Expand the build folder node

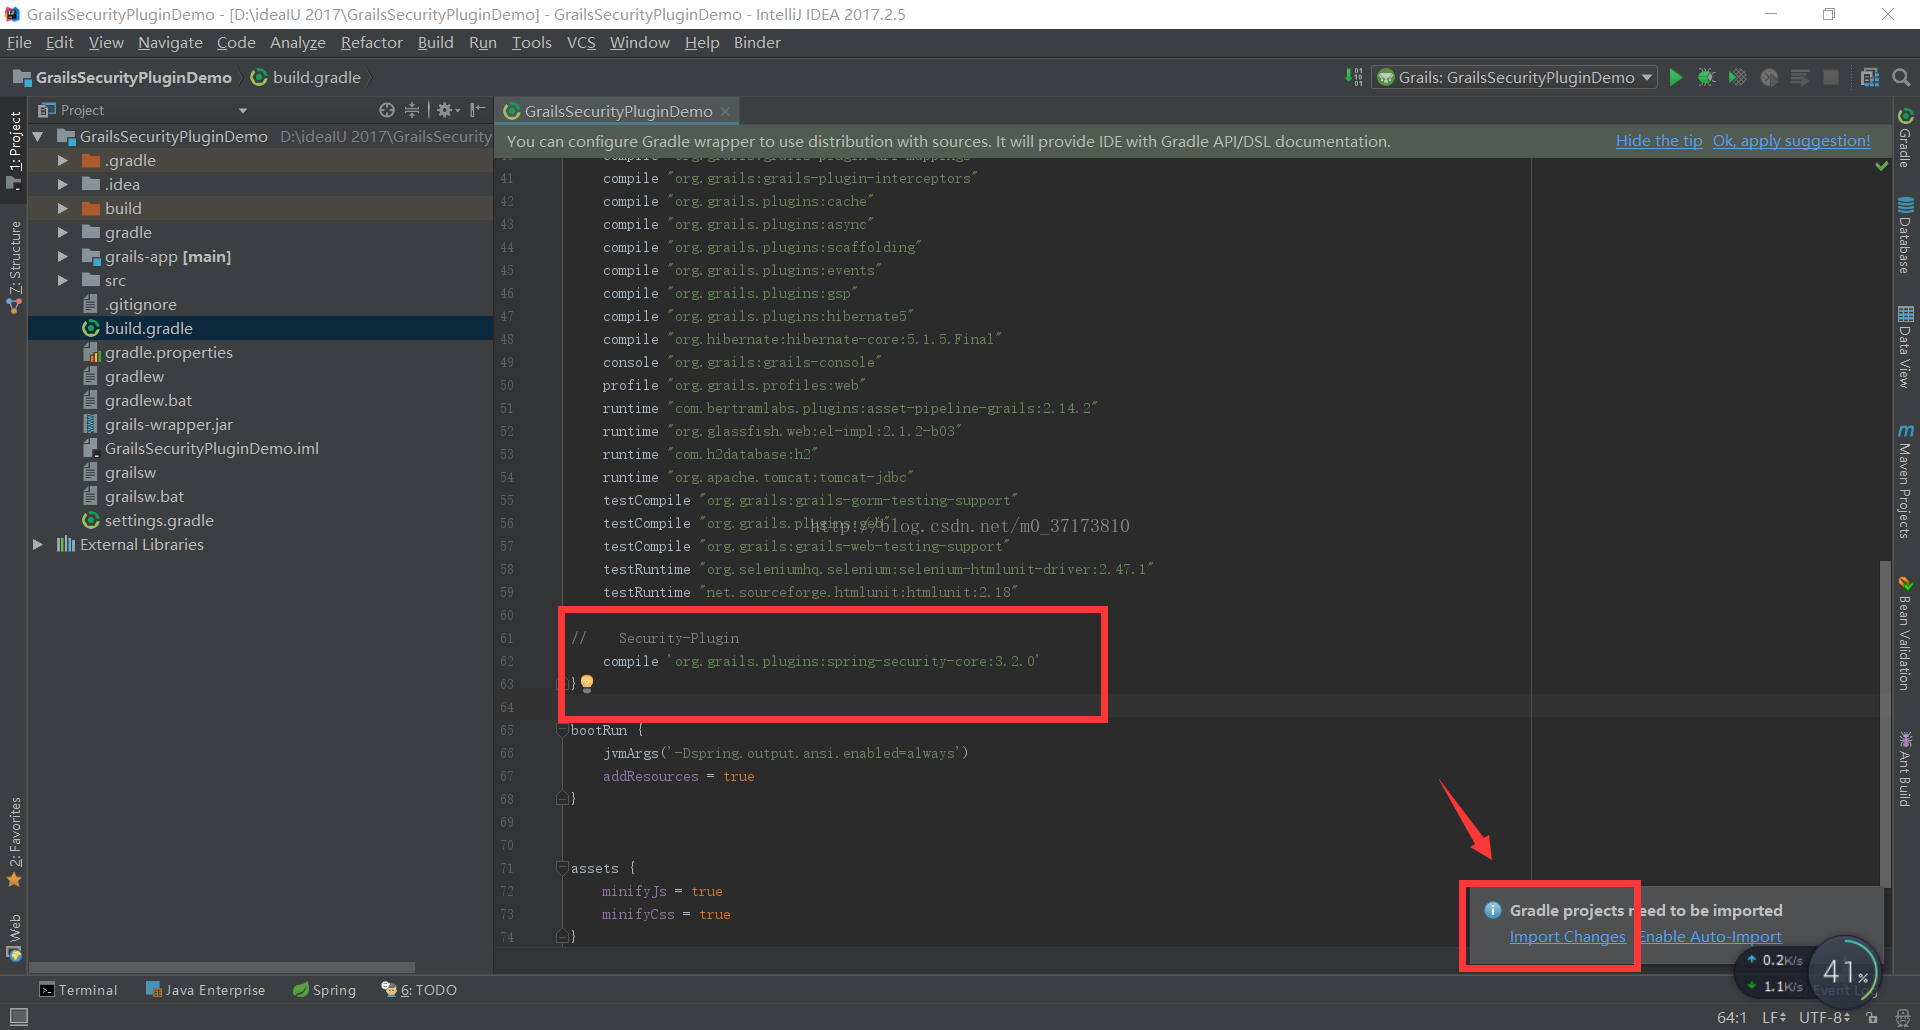click(x=63, y=208)
